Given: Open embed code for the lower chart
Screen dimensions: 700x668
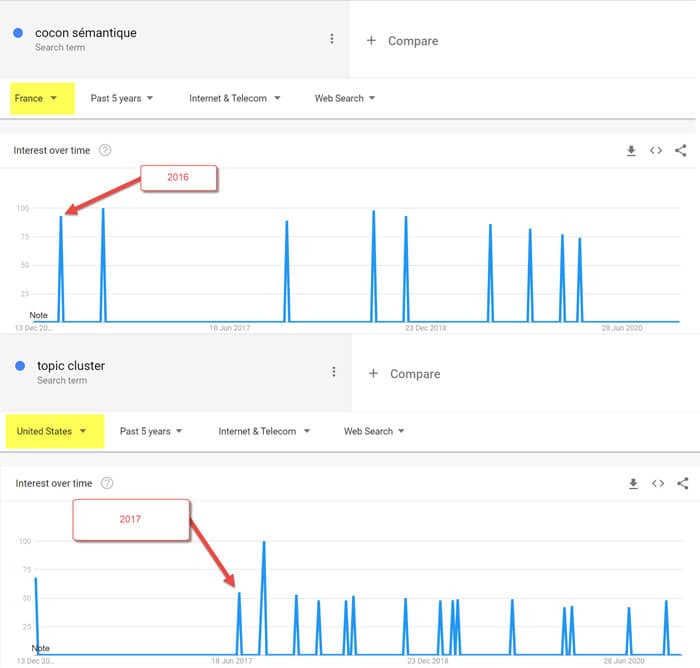Looking at the screenshot, I should [658, 484].
